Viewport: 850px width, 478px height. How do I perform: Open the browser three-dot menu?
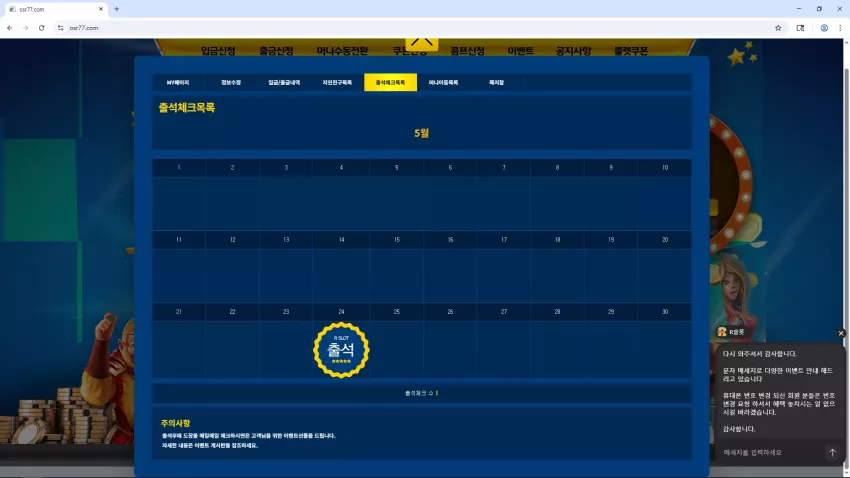tap(840, 28)
